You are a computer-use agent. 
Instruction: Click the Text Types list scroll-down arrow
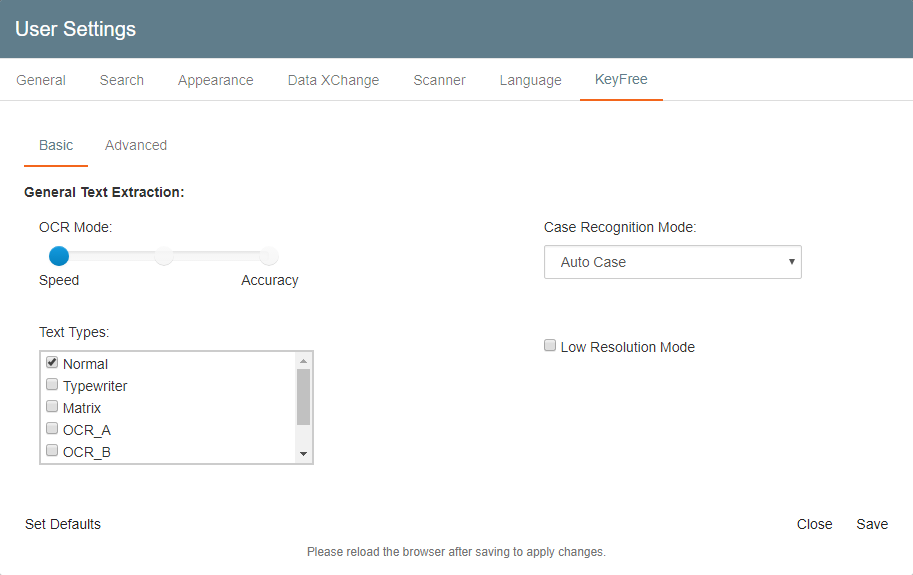[303, 454]
